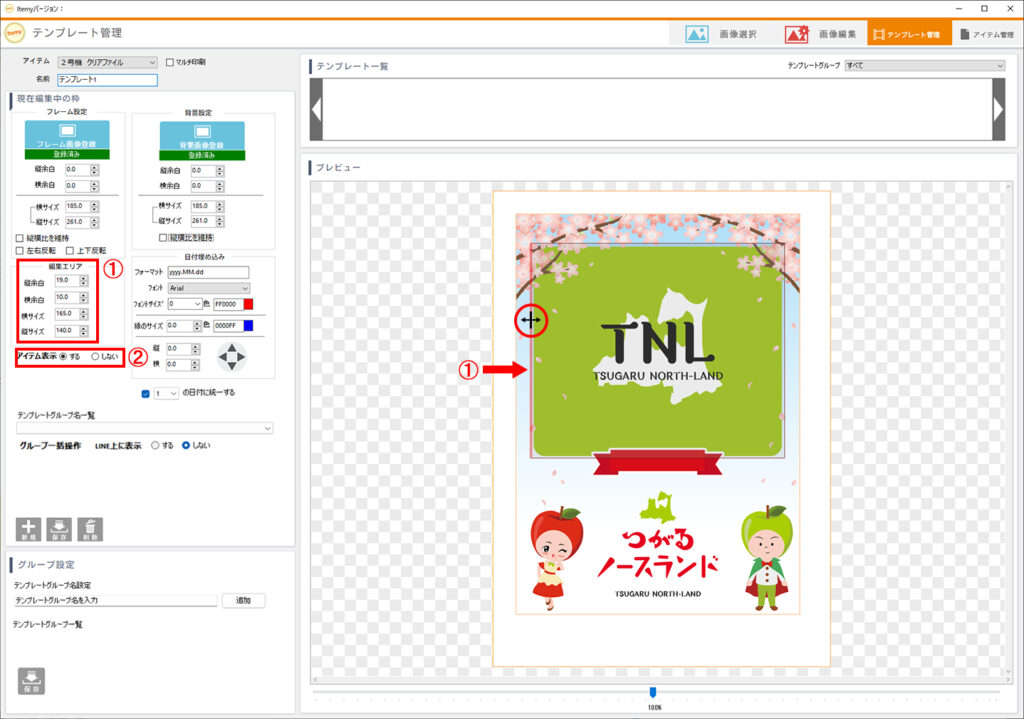Switch to the 画像選択 tab
This screenshot has height=719, width=1024.
pos(722,34)
